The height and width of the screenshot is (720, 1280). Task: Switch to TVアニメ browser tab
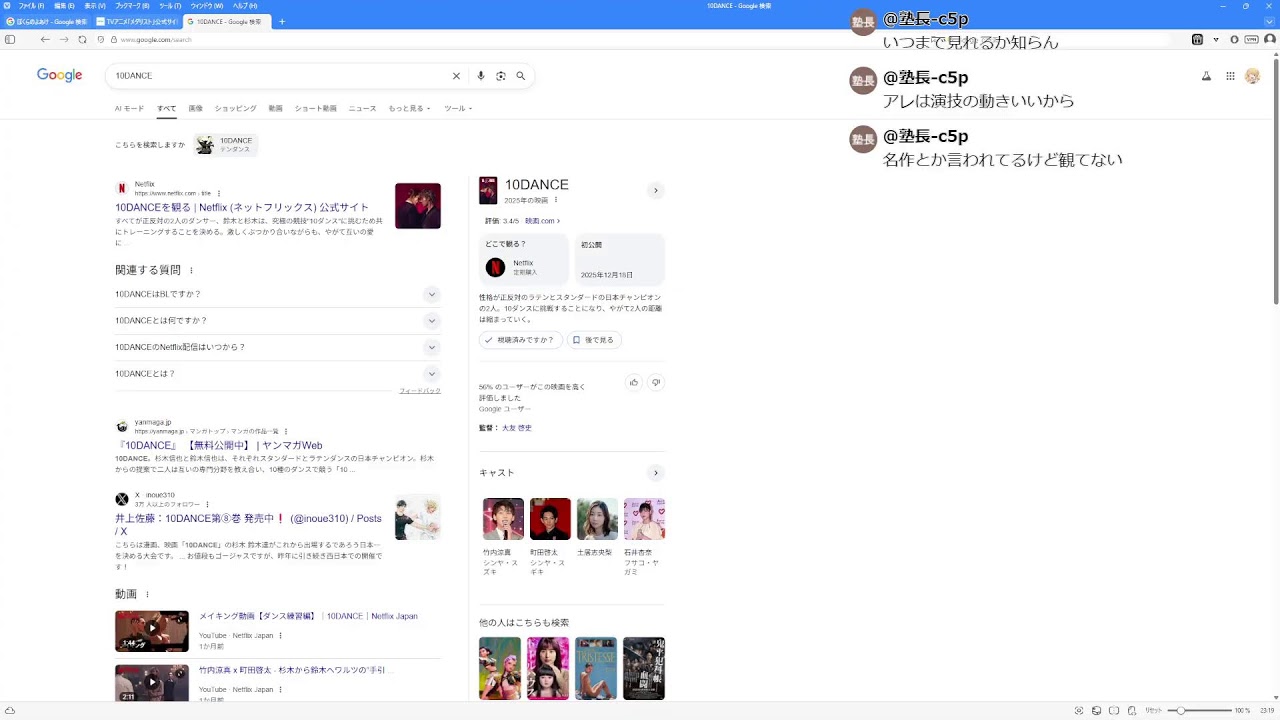[136, 21]
